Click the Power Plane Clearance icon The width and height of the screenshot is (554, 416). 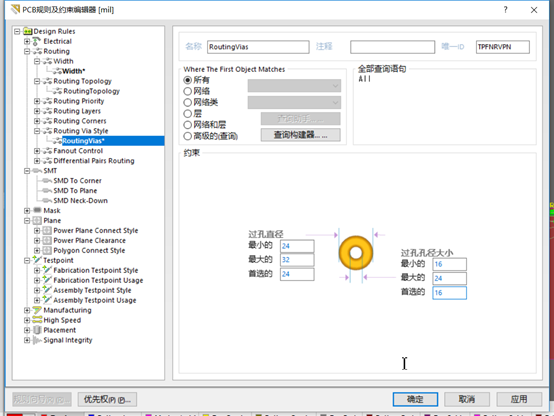[47, 240]
